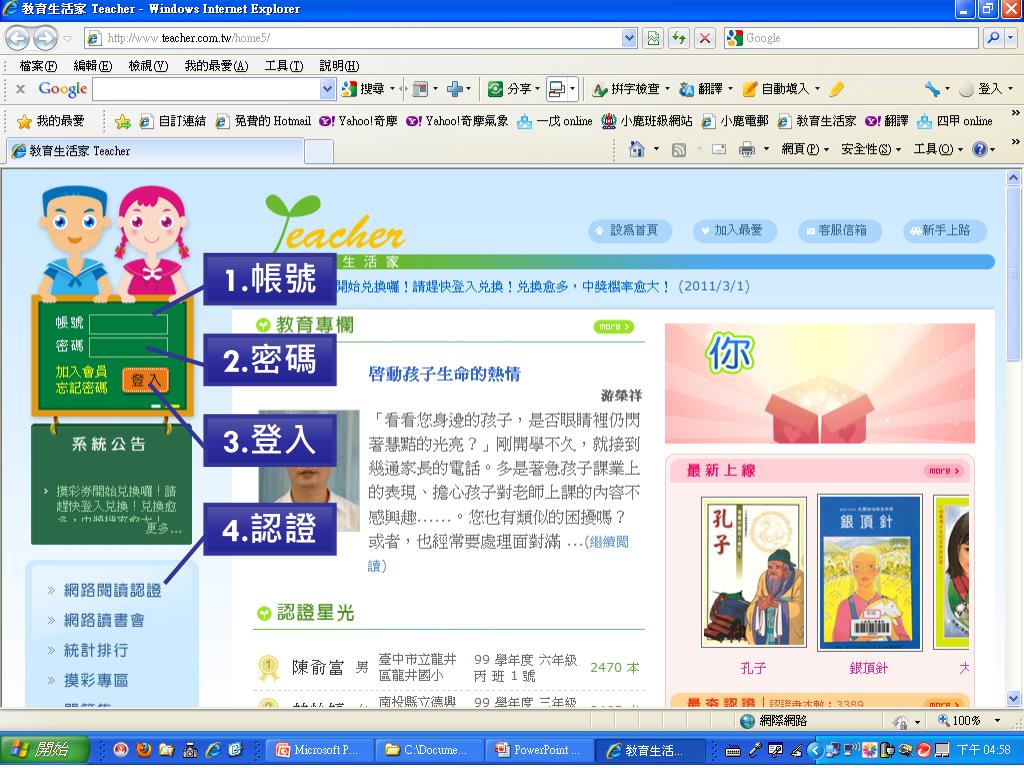Click 新手上路 button
Image resolution: width=1024 pixels, height=768 pixels.
(x=944, y=230)
